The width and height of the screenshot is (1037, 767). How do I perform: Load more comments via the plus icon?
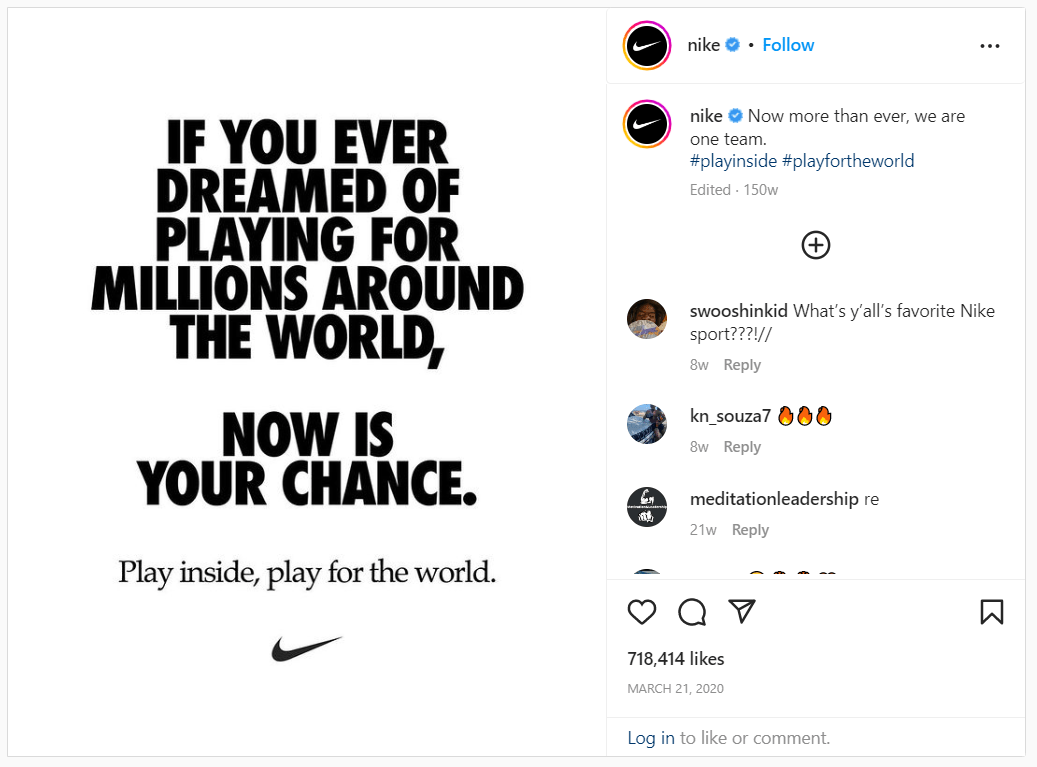pyautogui.click(x=815, y=244)
